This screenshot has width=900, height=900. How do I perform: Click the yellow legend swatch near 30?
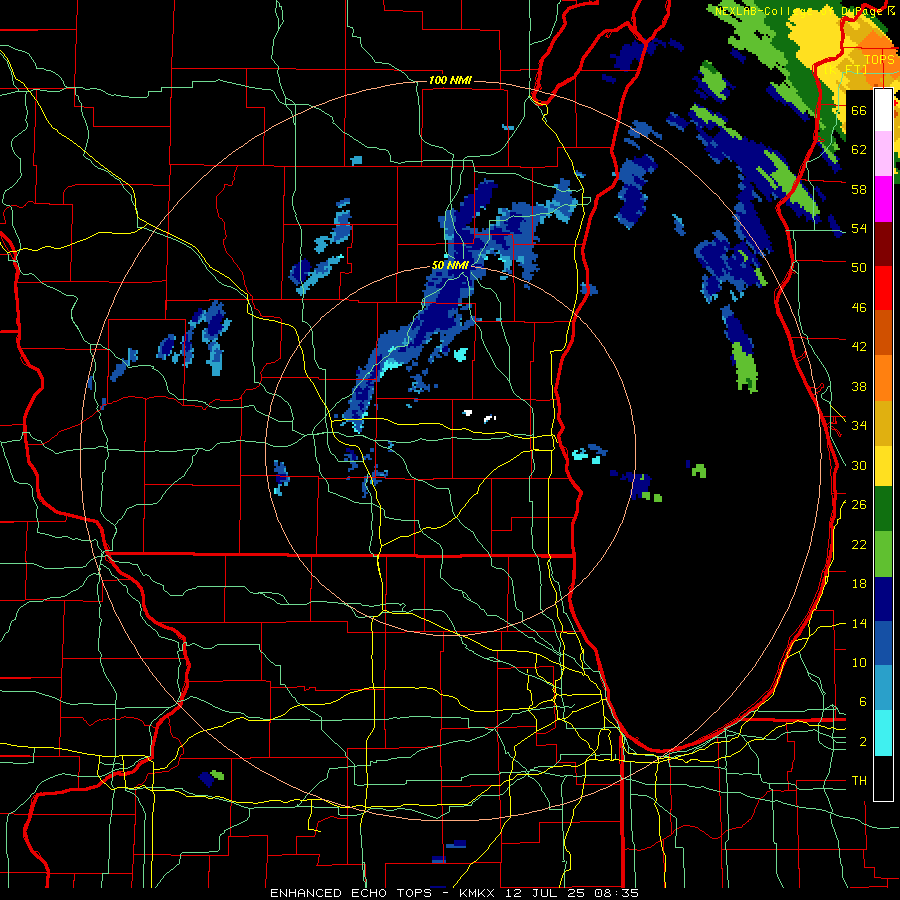pos(883,465)
